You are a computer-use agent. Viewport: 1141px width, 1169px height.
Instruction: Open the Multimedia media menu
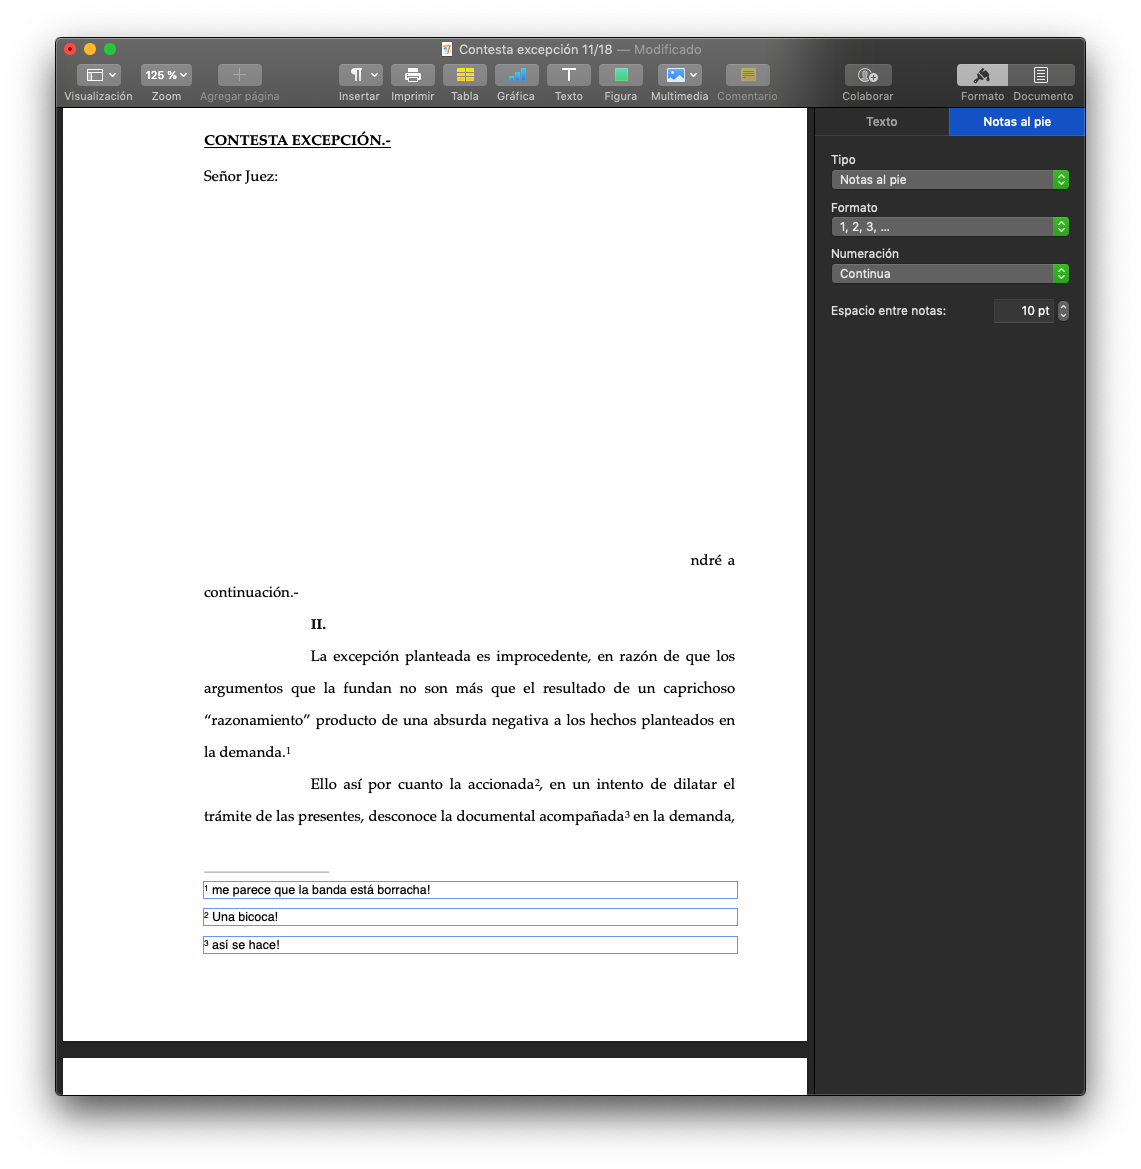[x=679, y=75]
